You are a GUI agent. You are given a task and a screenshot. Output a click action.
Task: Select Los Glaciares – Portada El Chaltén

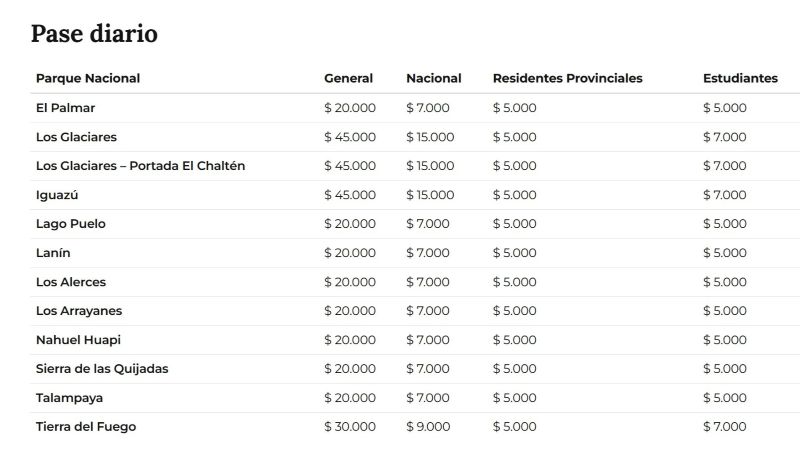tap(140, 166)
